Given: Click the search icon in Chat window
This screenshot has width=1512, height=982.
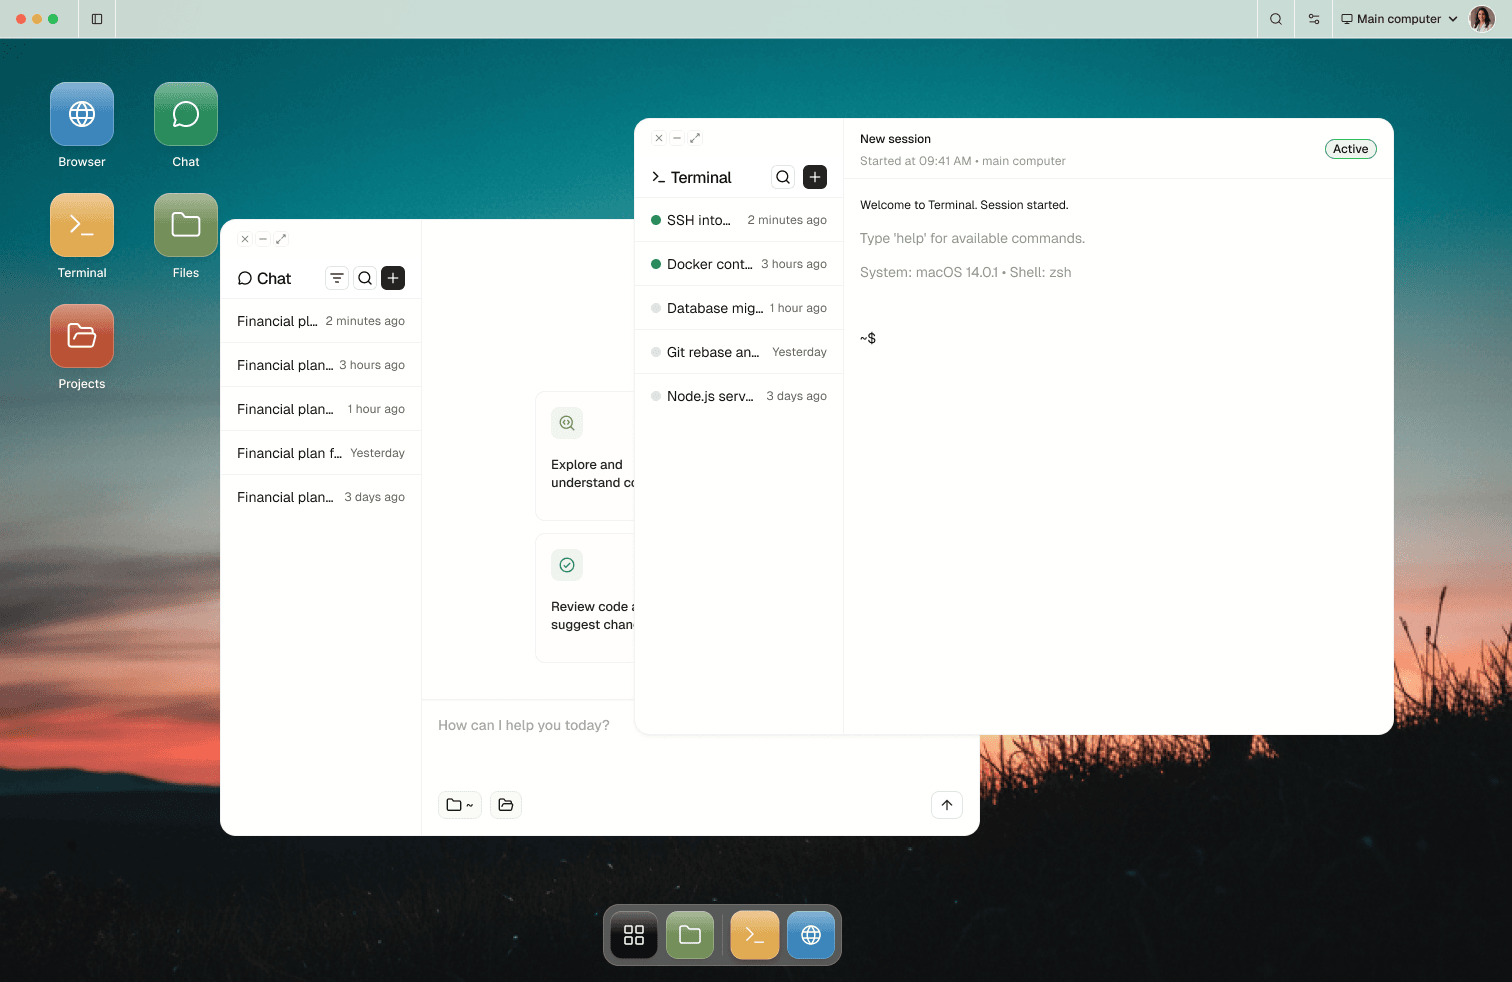Looking at the screenshot, I should pos(365,278).
